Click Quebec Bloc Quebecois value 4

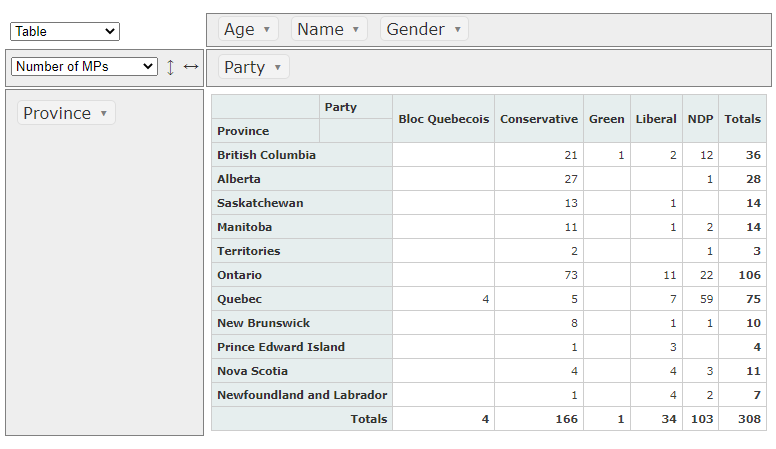[x=443, y=299]
